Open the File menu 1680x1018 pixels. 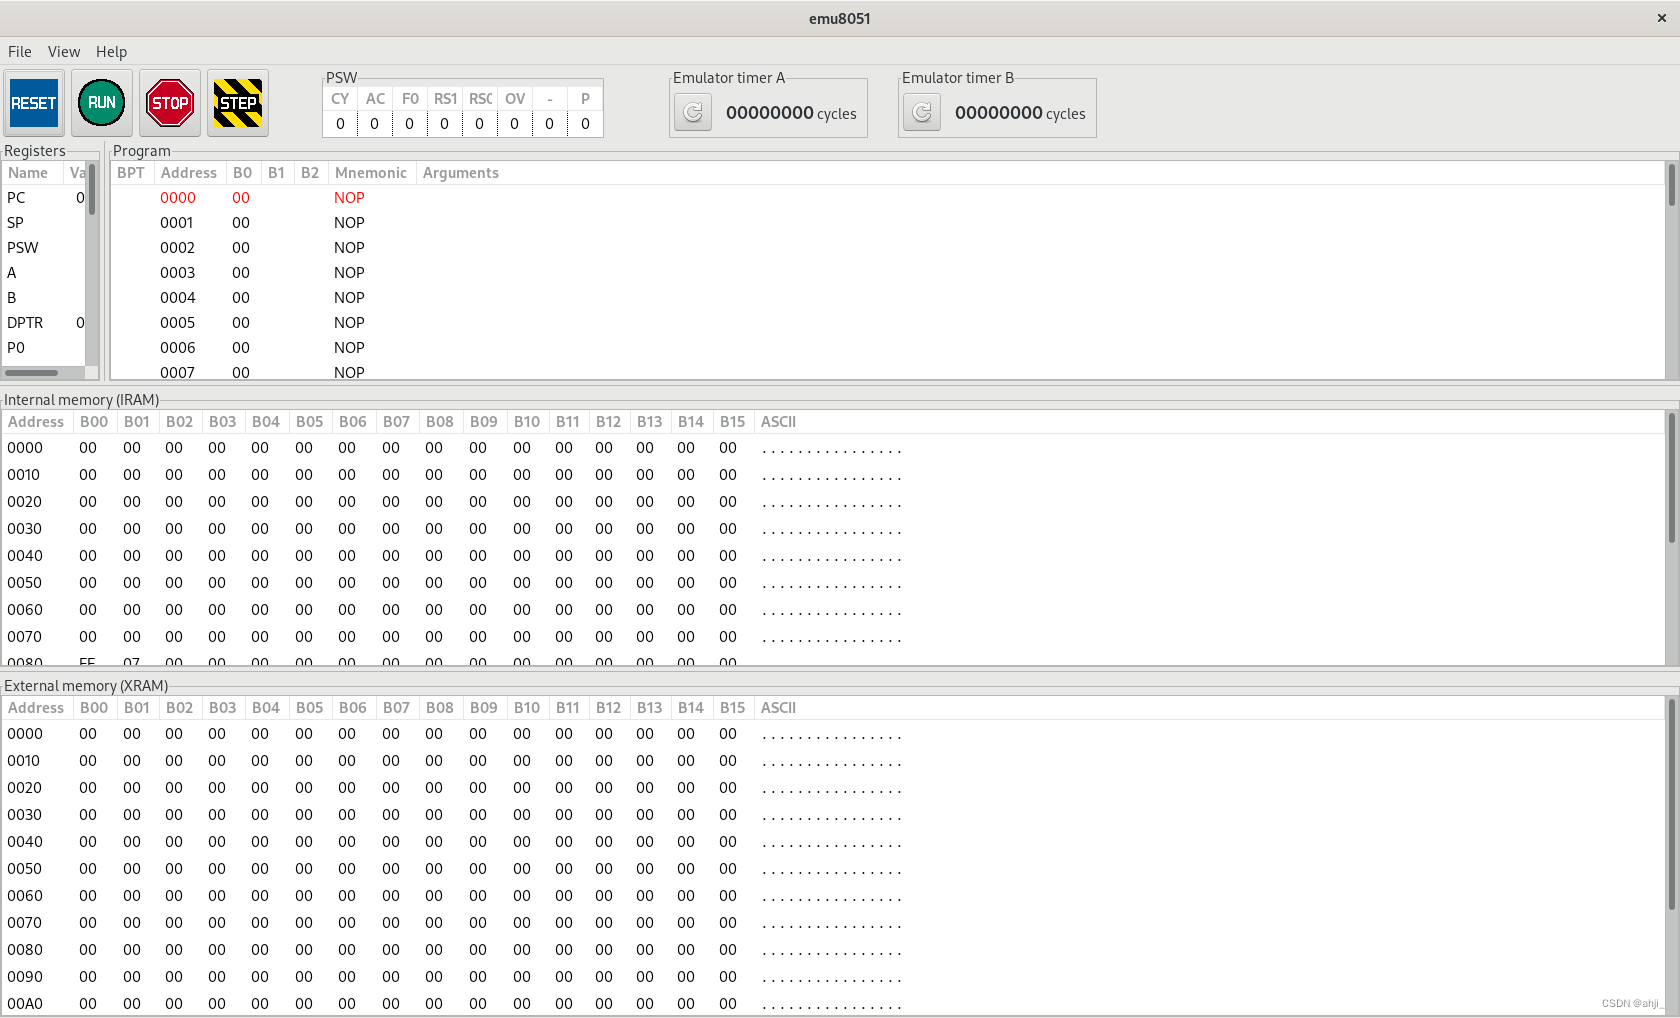coord(20,52)
